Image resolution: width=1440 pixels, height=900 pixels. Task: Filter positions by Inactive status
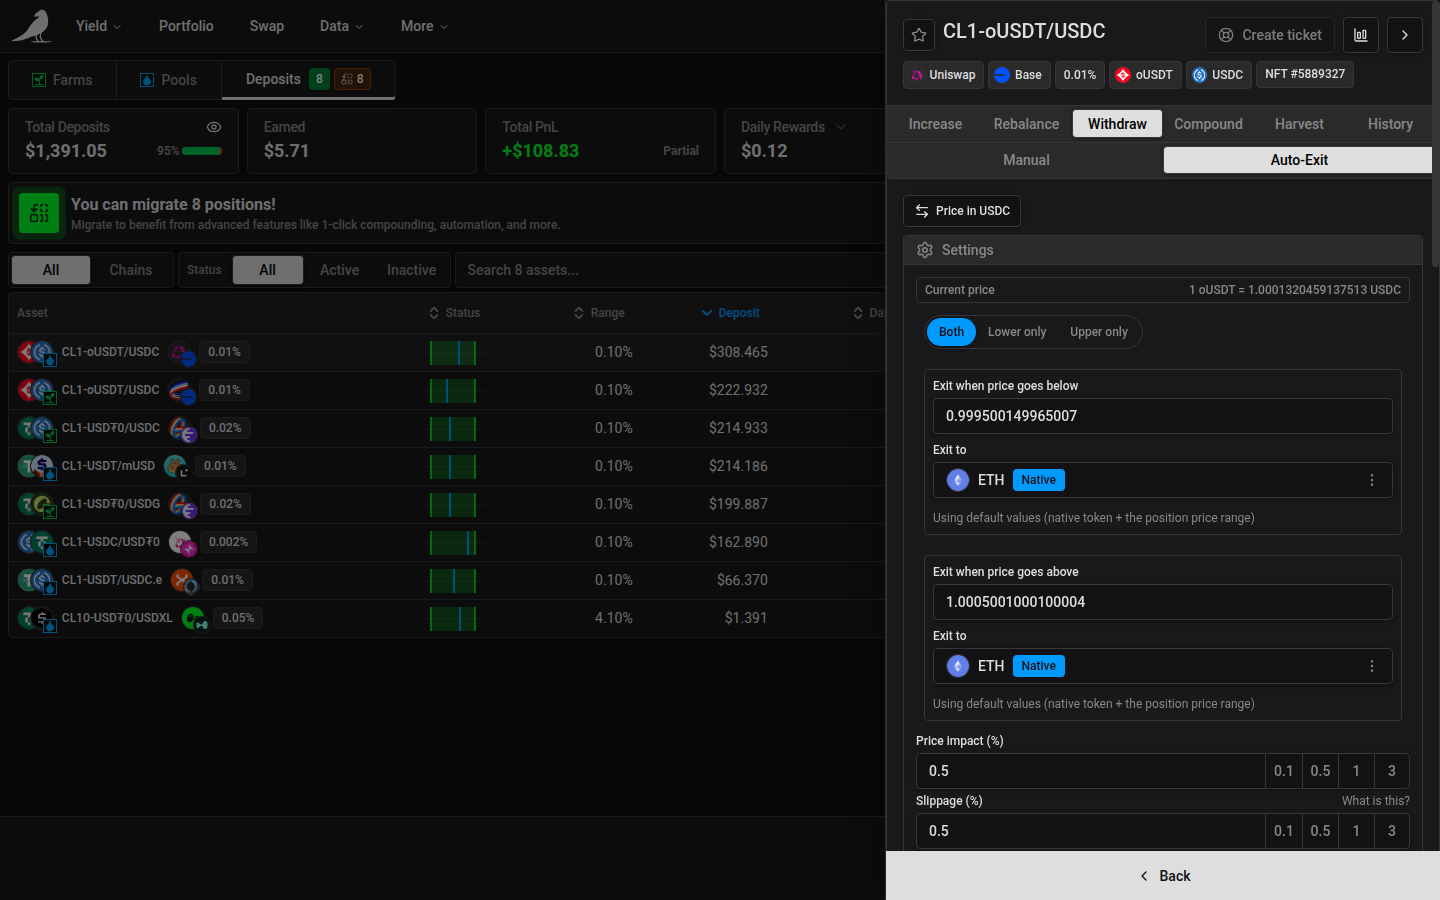pos(411,270)
